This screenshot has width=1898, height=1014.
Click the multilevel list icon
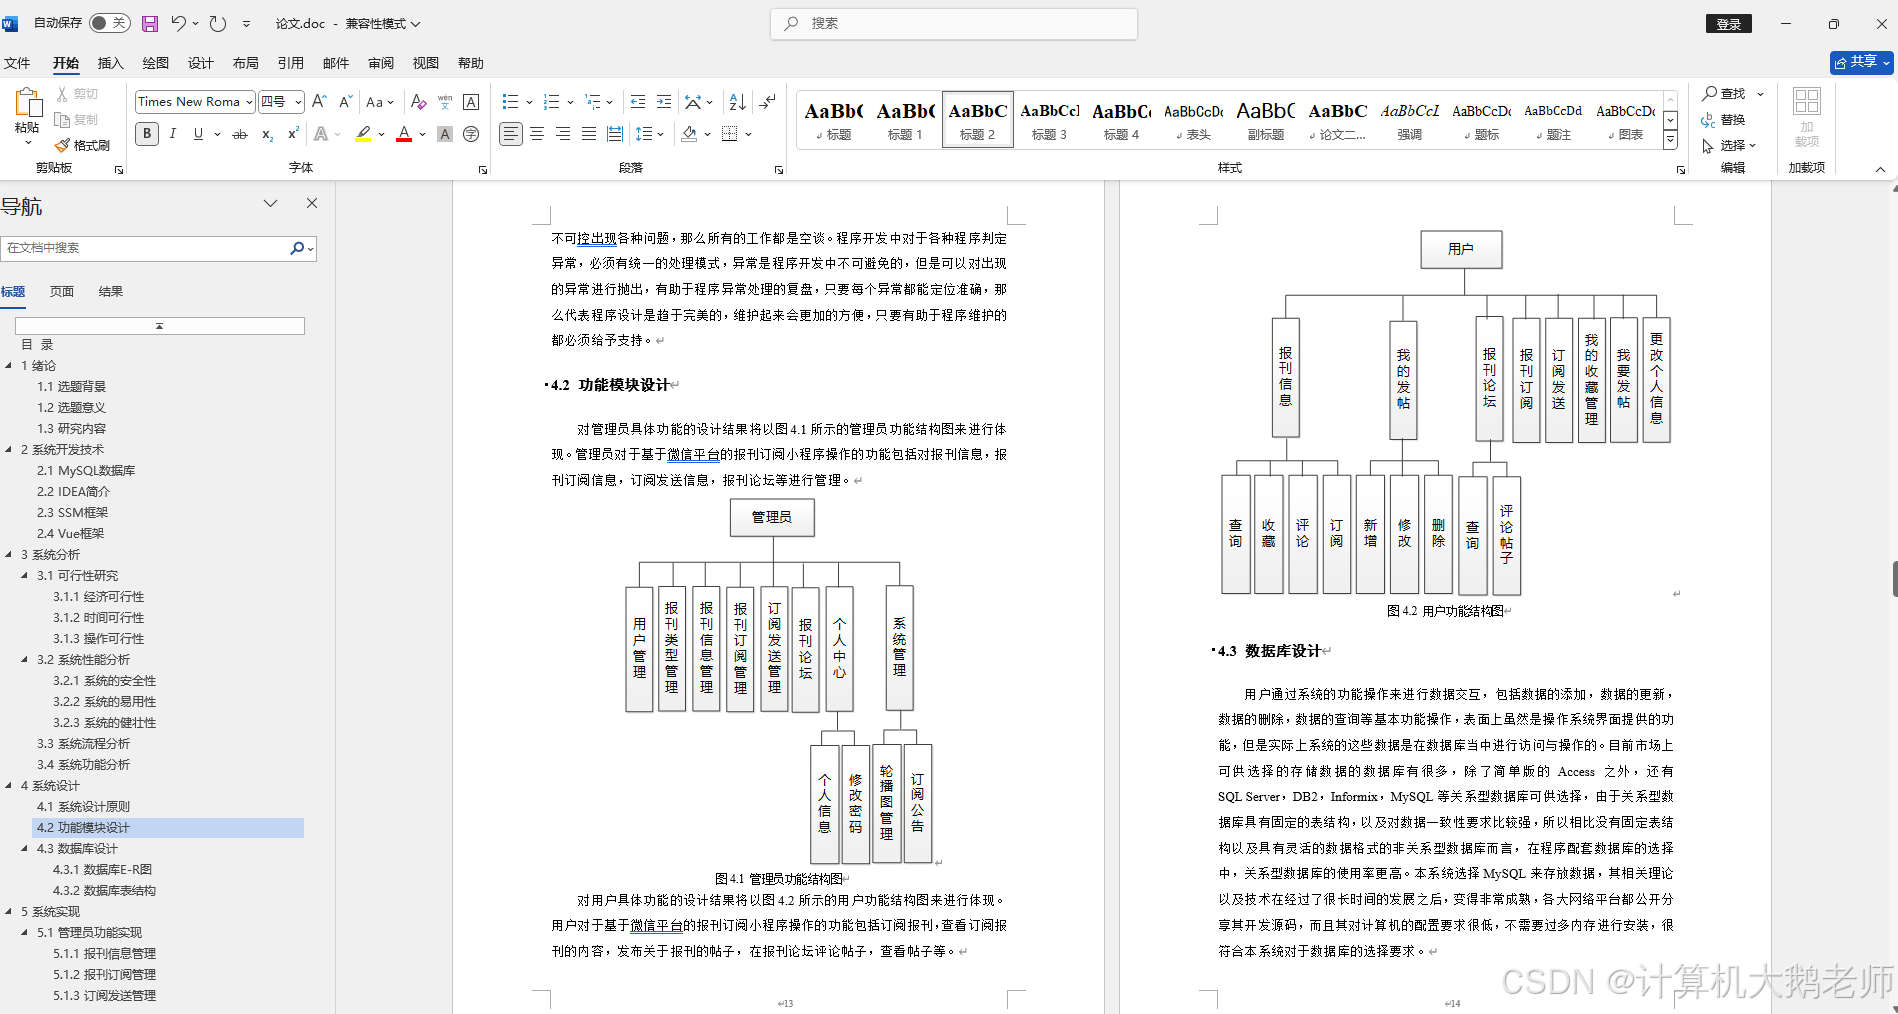pyautogui.click(x=593, y=101)
